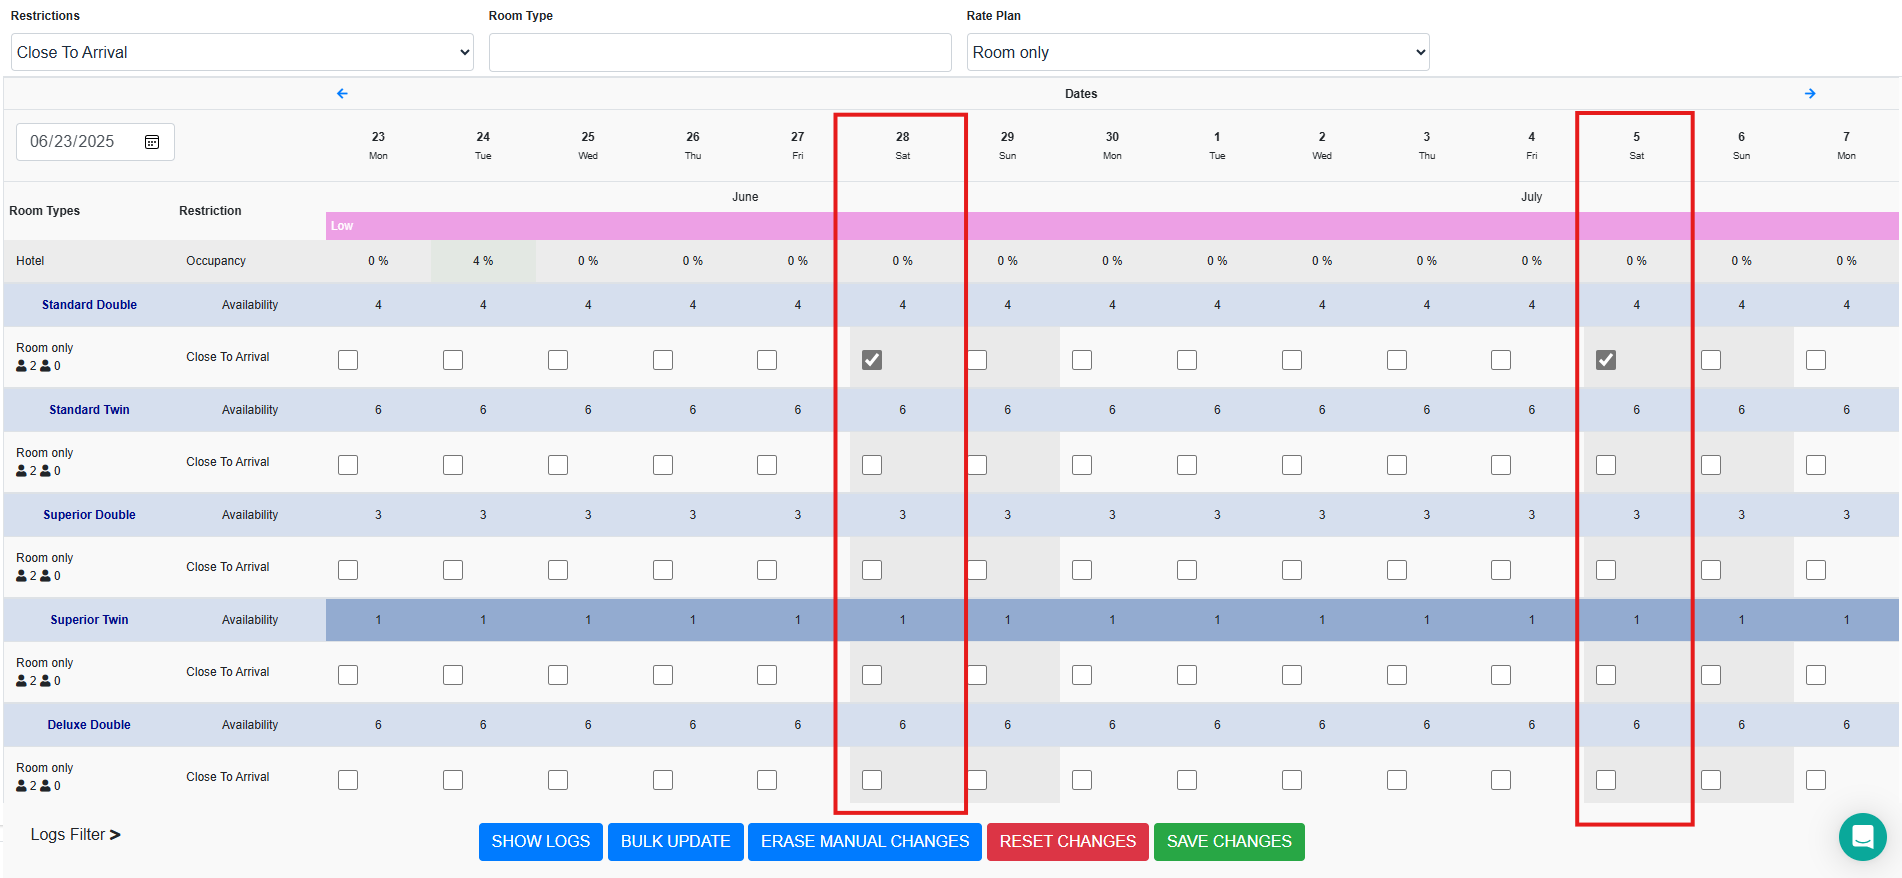Open the chat support bubble icon
Image resolution: width=1902 pixels, height=878 pixels.
[x=1862, y=836]
